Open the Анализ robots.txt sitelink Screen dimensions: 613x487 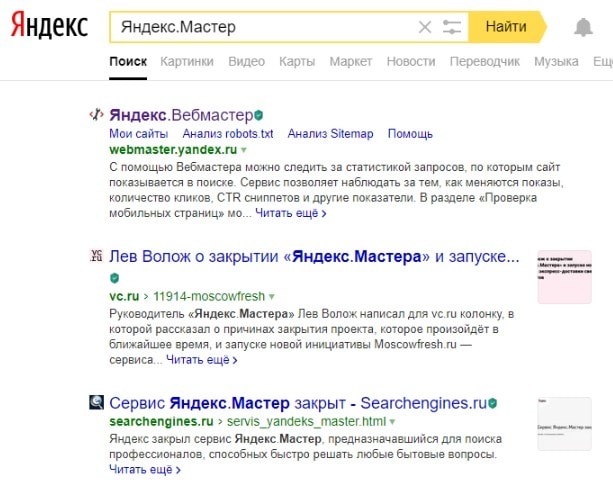point(228,134)
